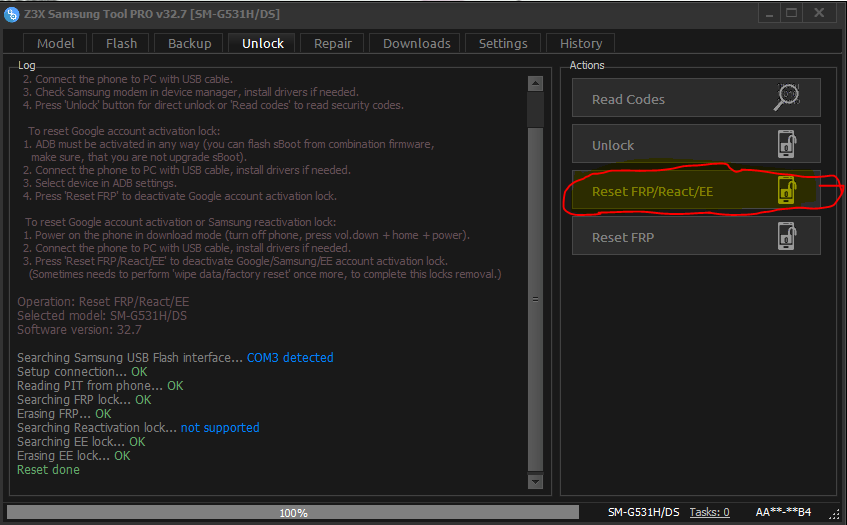Maximize the Z3X Samsung Tool window
Viewport: 847px width, 525px height.
click(x=791, y=14)
